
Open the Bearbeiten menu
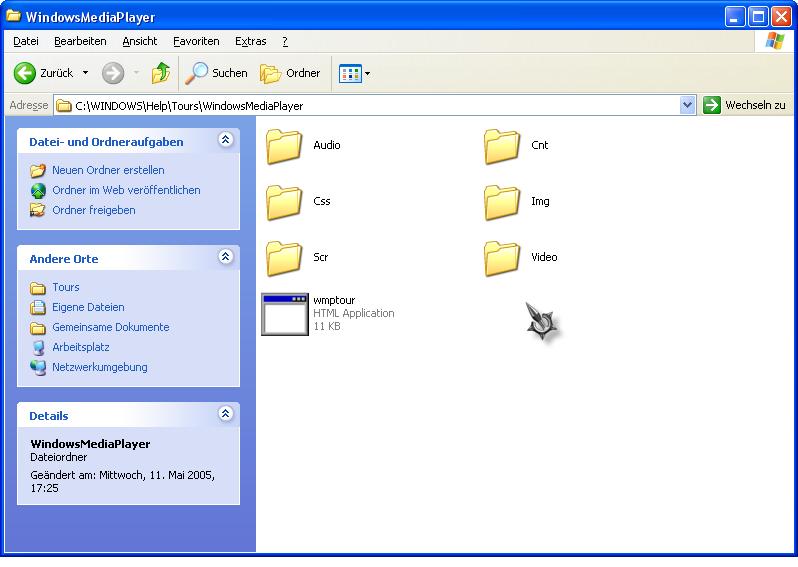[80, 41]
